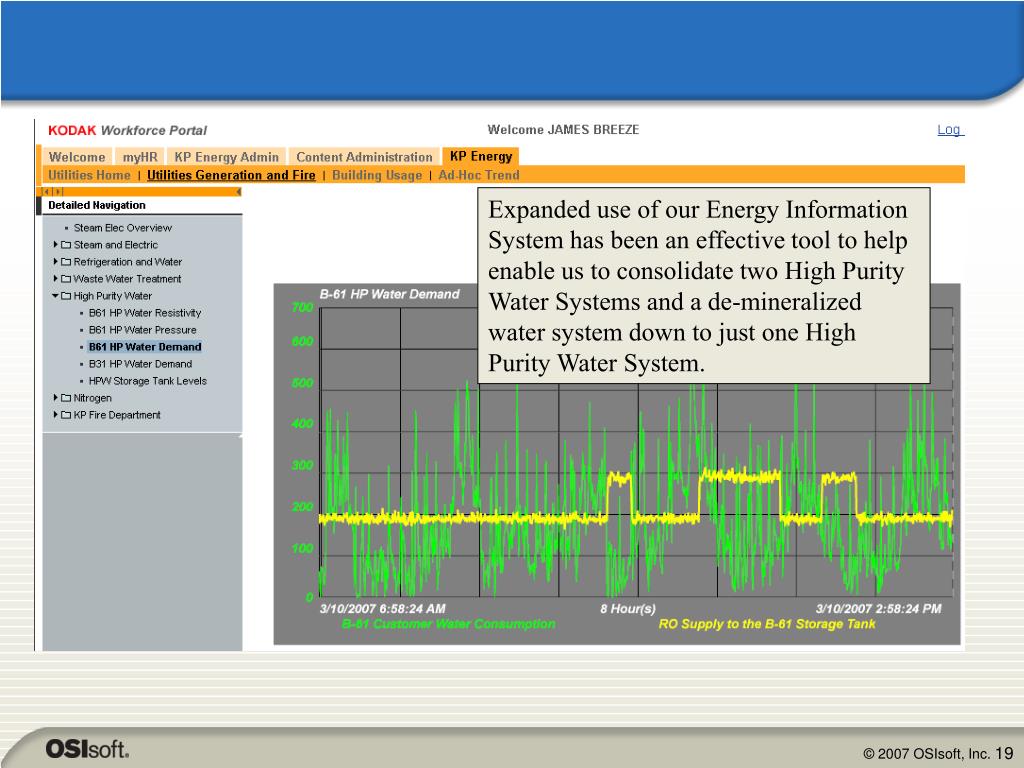This screenshot has height=768, width=1024.
Task: Click the folder icon beside Nitrogen
Action: (x=66, y=398)
